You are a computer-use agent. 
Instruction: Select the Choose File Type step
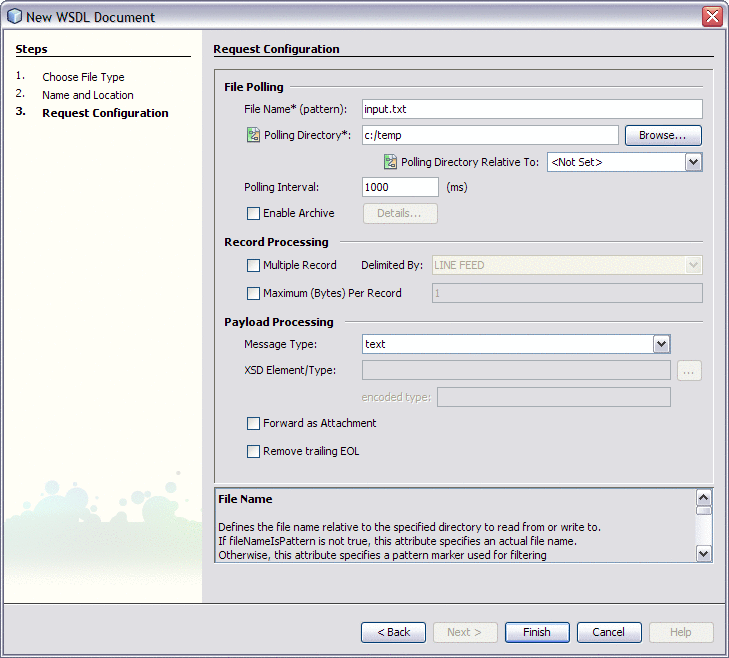(83, 77)
